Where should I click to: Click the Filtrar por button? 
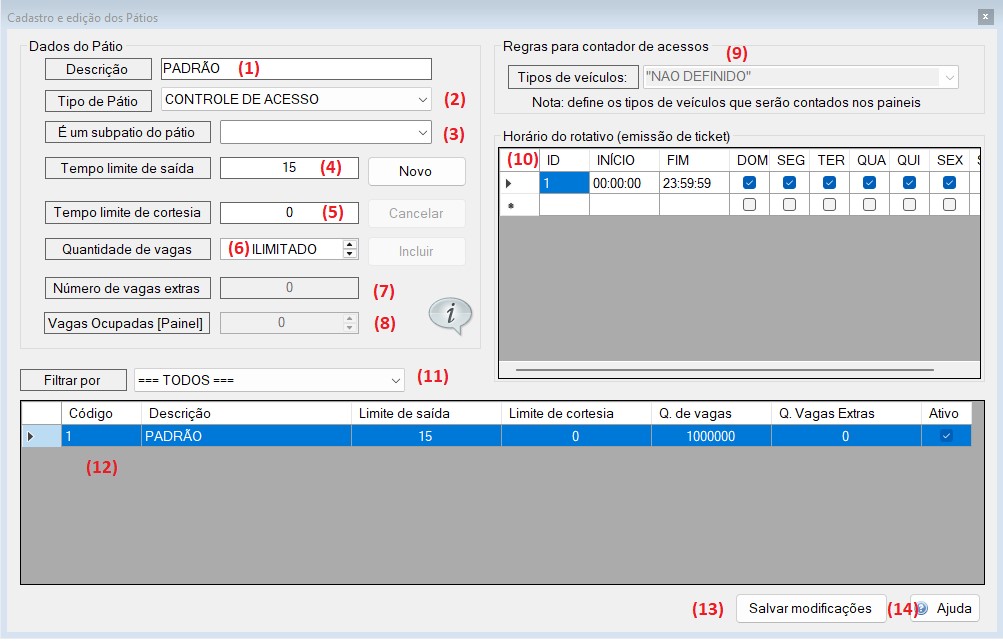73,380
